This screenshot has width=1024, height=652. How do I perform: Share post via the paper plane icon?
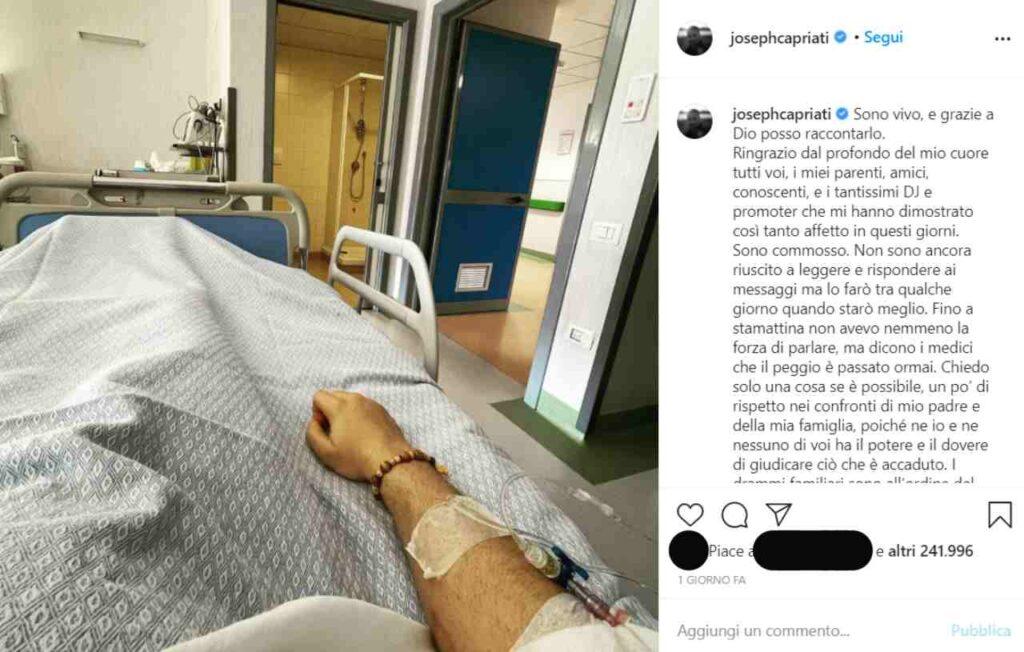(778, 514)
